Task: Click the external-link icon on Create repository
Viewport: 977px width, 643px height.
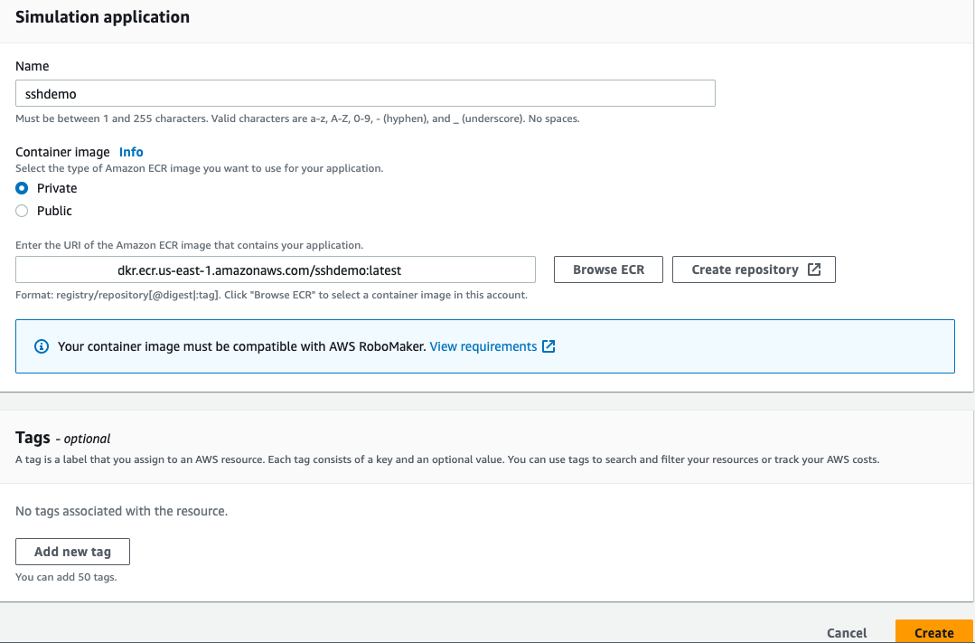Action: click(x=813, y=269)
